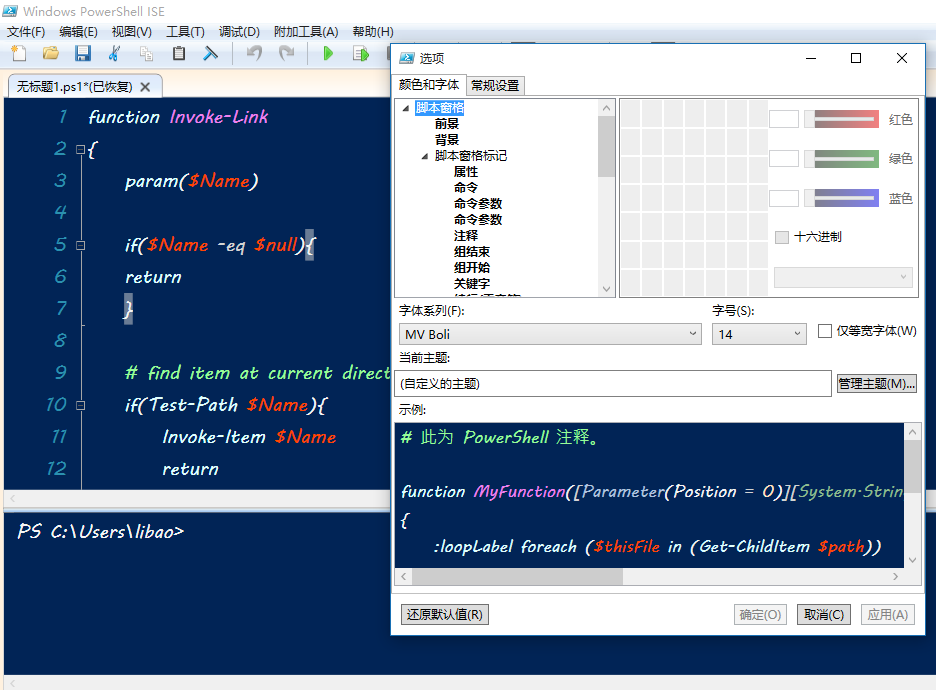The height and width of the screenshot is (690, 936).
Task: Collapse the 脚本窗格标记 tree node
Action: click(424, 156)
